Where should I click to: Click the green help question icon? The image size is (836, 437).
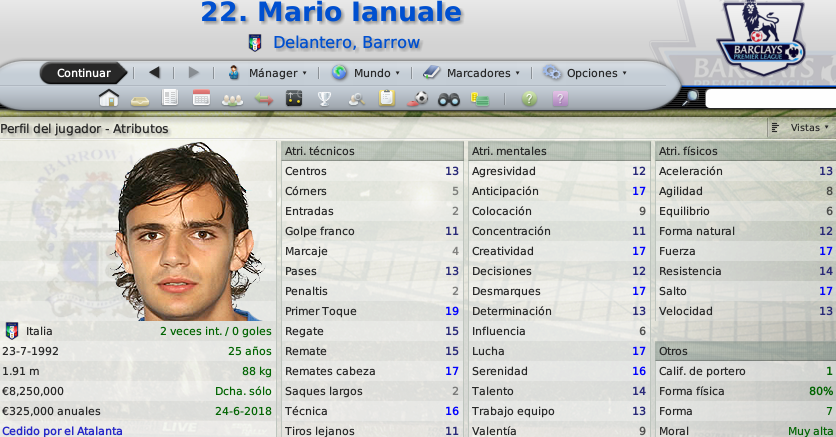[x=529, y=99]
